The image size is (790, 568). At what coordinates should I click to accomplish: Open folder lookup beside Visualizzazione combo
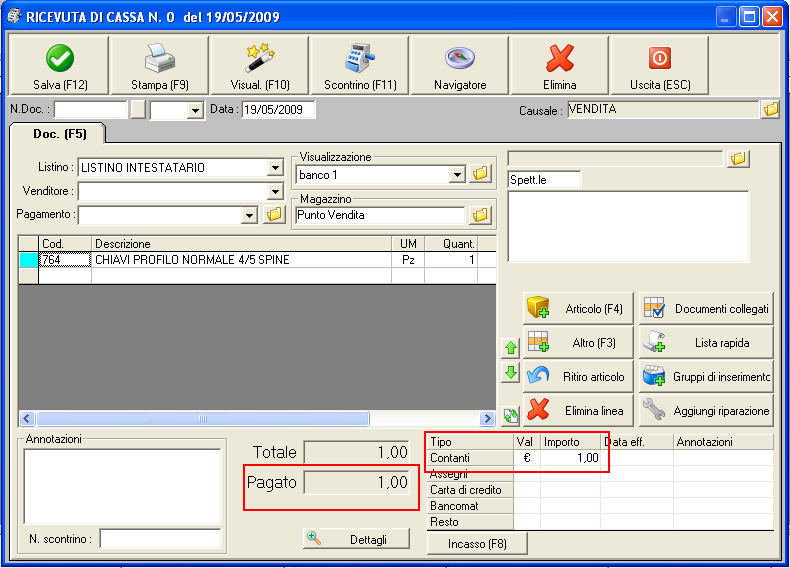(x=480, y=174)
